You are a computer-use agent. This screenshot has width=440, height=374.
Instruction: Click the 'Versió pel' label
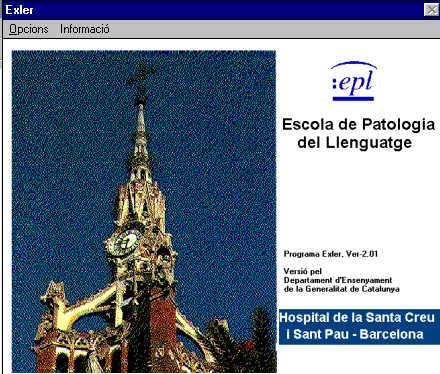pyautogui.click(x=303, y=271)
